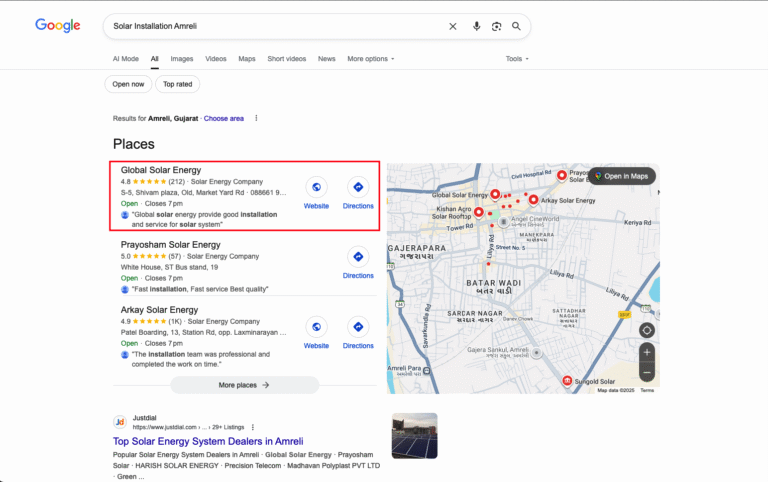This screenshot has height=482, width=768.
Task: Toggle the Top rated filter
Action: pyautogui.click(x=177, y=84)
